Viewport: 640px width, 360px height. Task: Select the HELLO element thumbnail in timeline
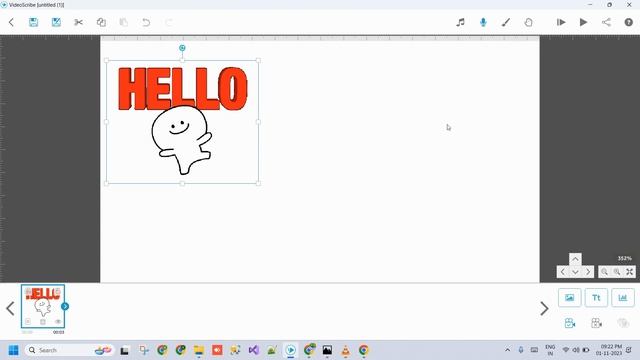point(43,306)
